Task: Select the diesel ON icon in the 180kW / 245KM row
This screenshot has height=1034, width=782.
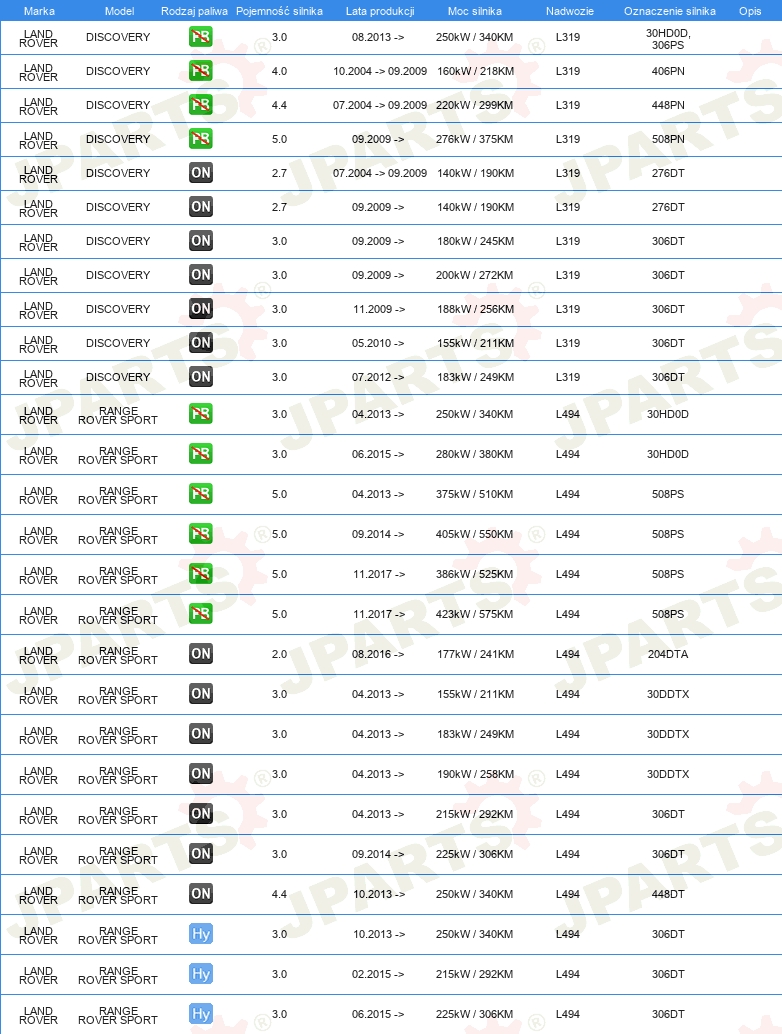Action: (200, 241)
